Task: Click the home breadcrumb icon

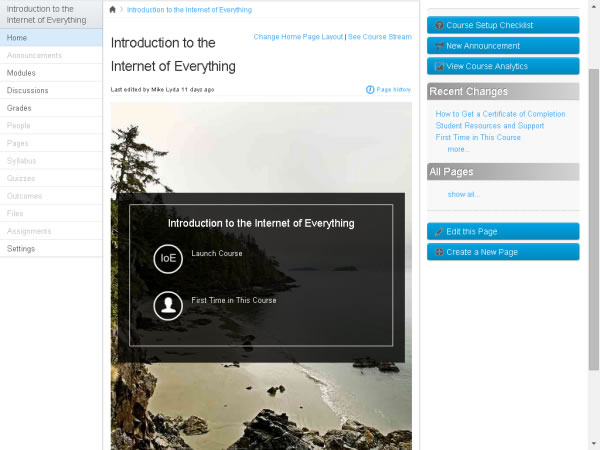Action: click(x=113, y=10)
